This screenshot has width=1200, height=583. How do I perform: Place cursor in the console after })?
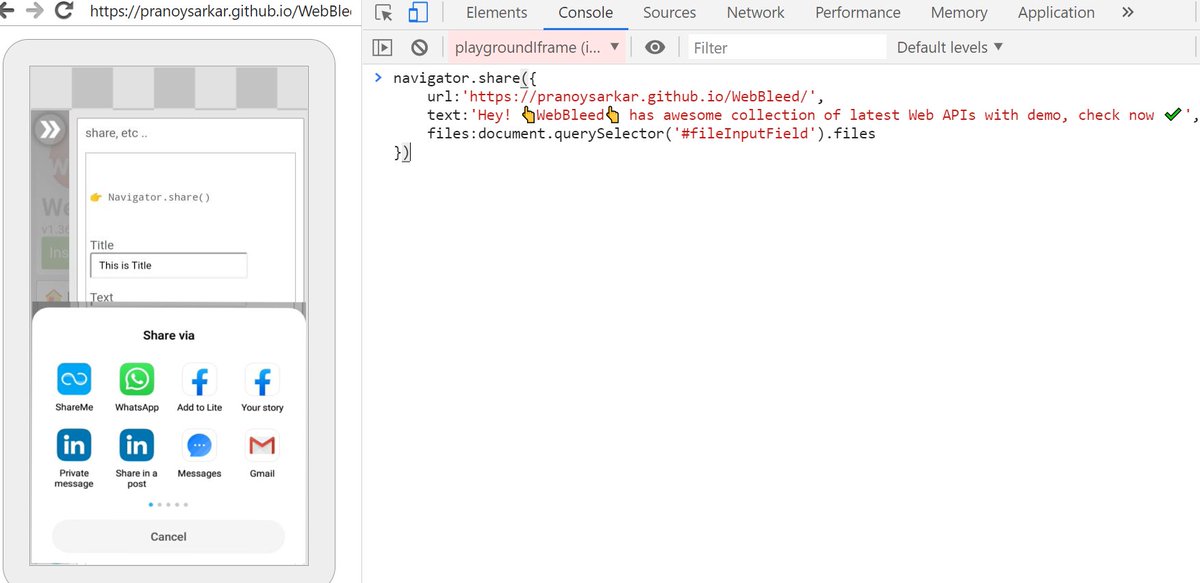pyautogui.click(x=412, y=152)
